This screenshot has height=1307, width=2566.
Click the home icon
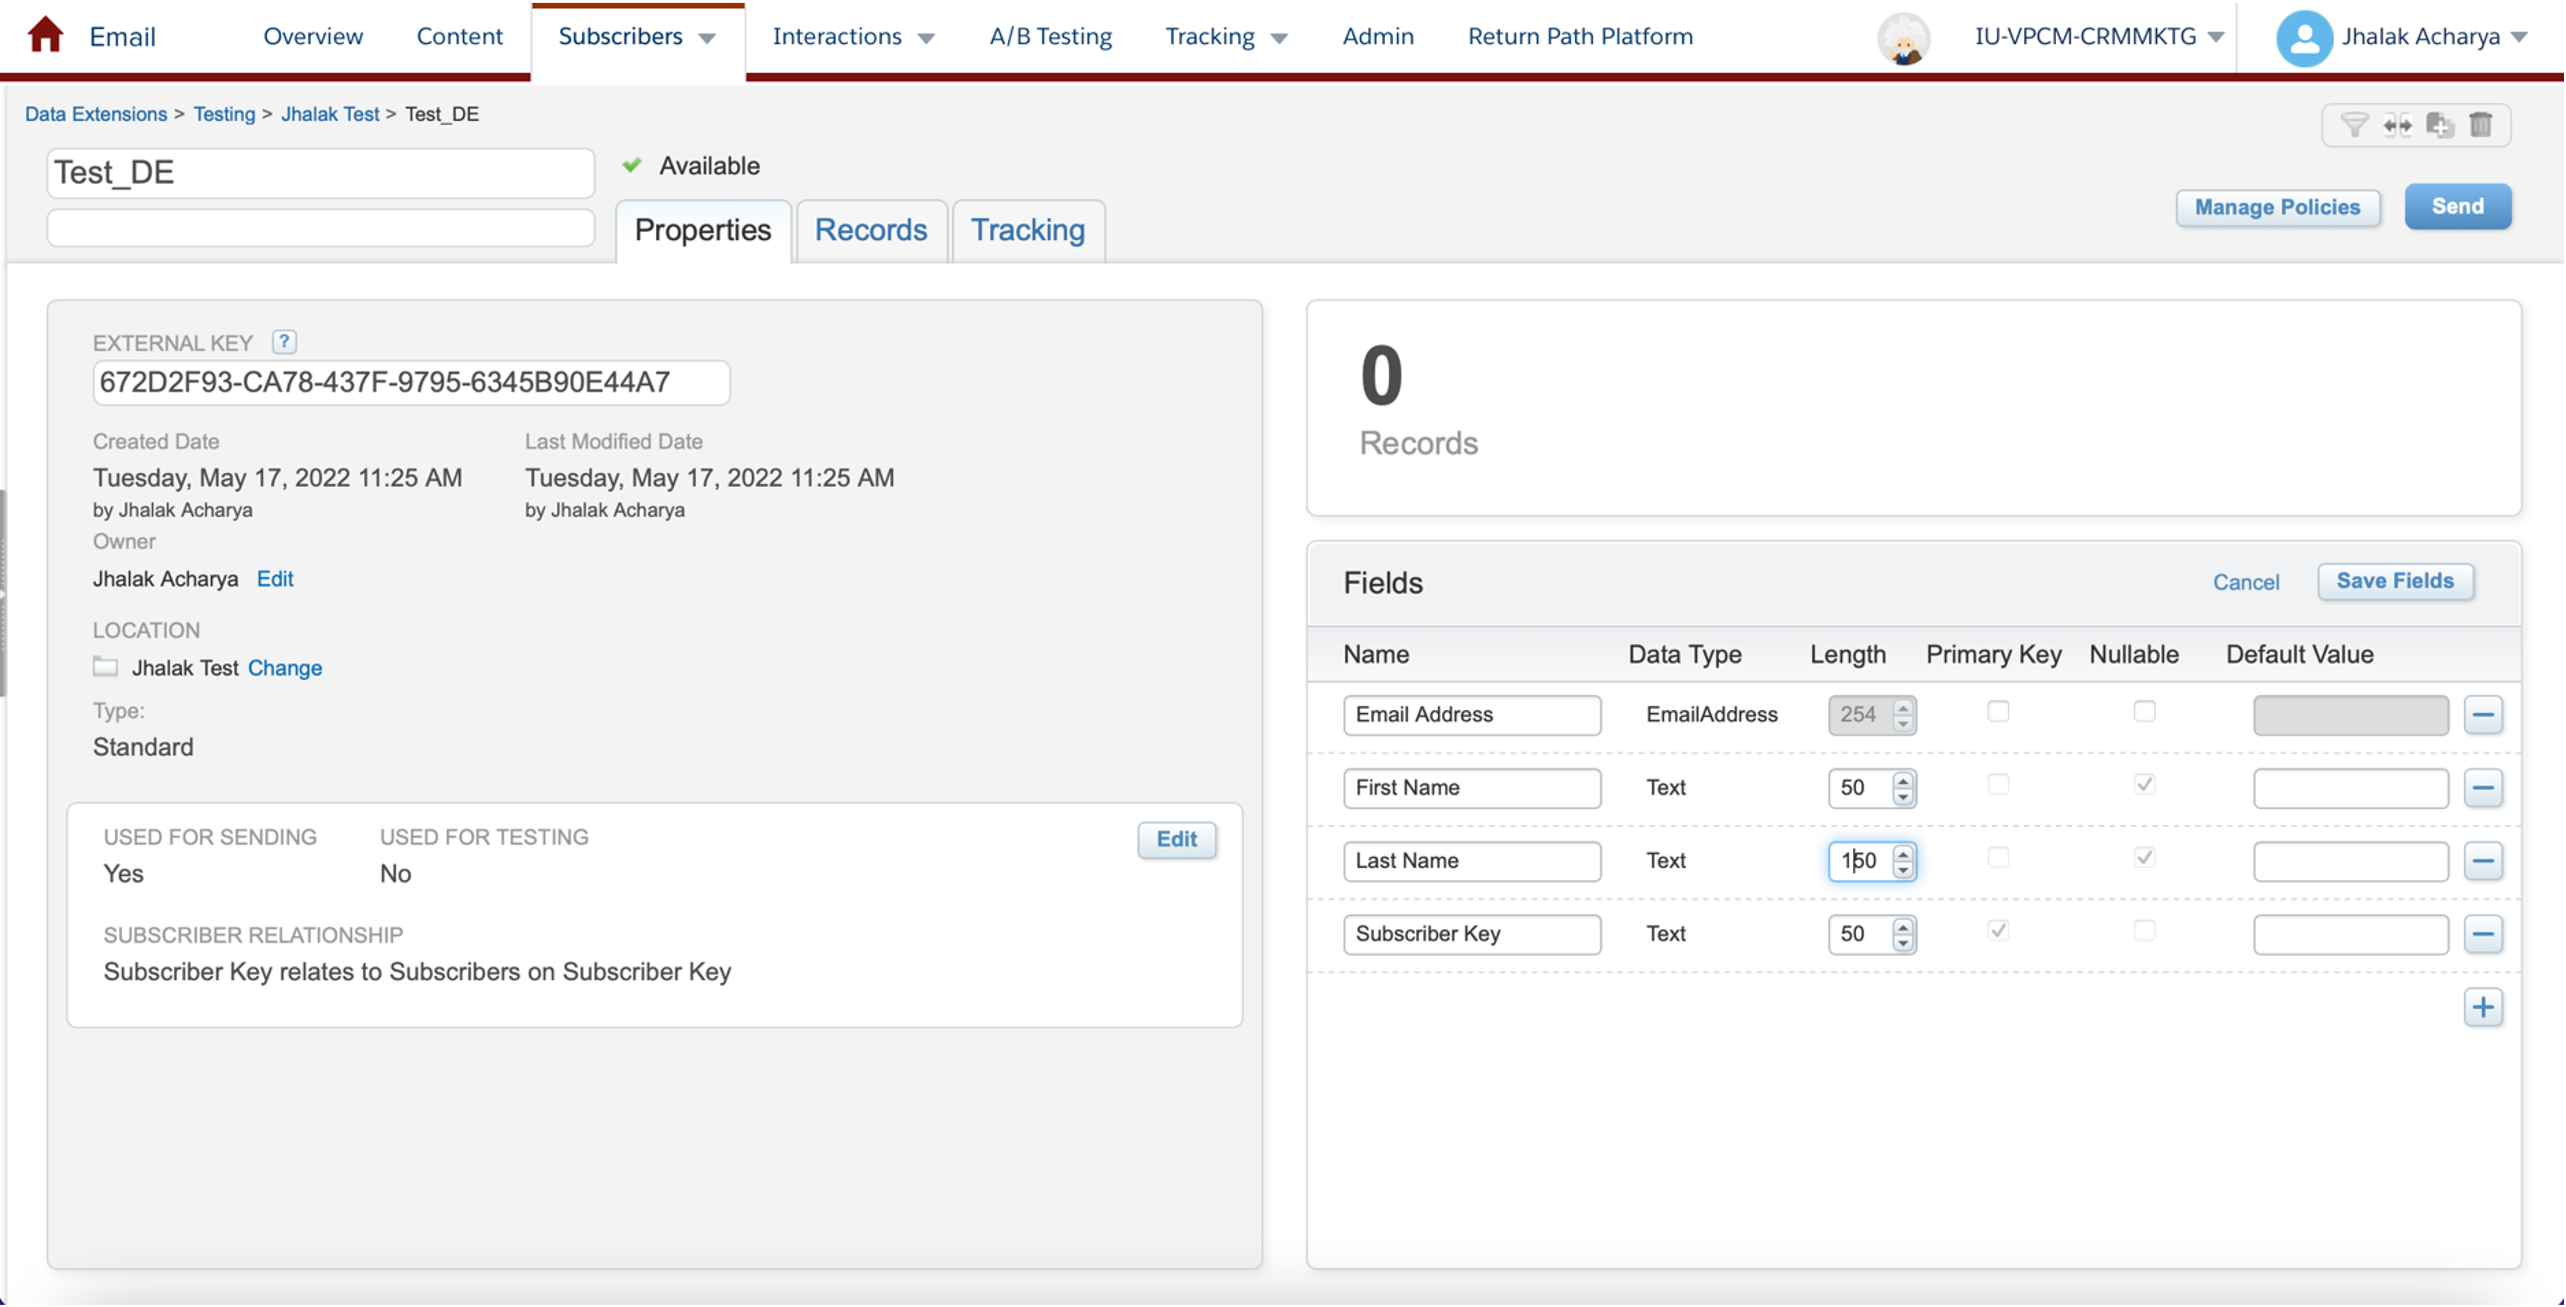(x=45, y=35)
